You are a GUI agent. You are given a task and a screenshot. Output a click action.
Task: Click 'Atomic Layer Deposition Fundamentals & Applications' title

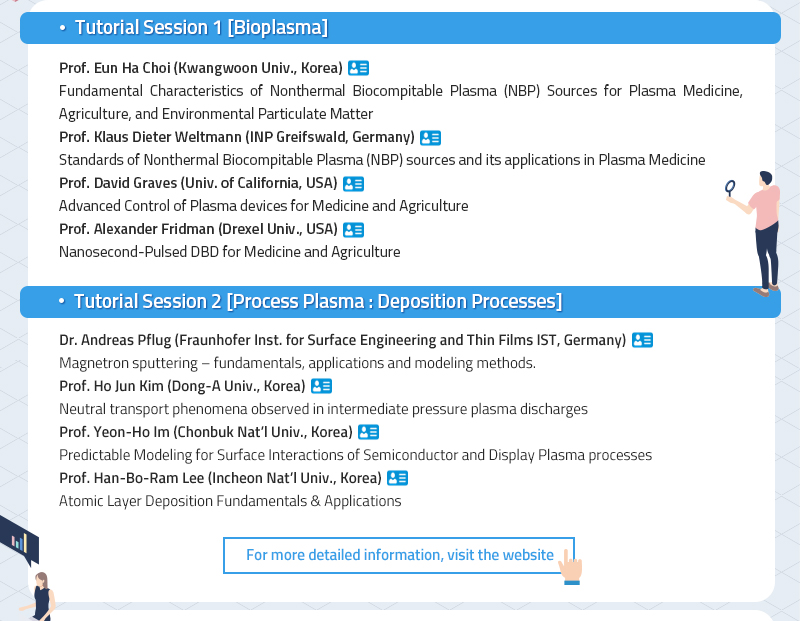point(230,501)
